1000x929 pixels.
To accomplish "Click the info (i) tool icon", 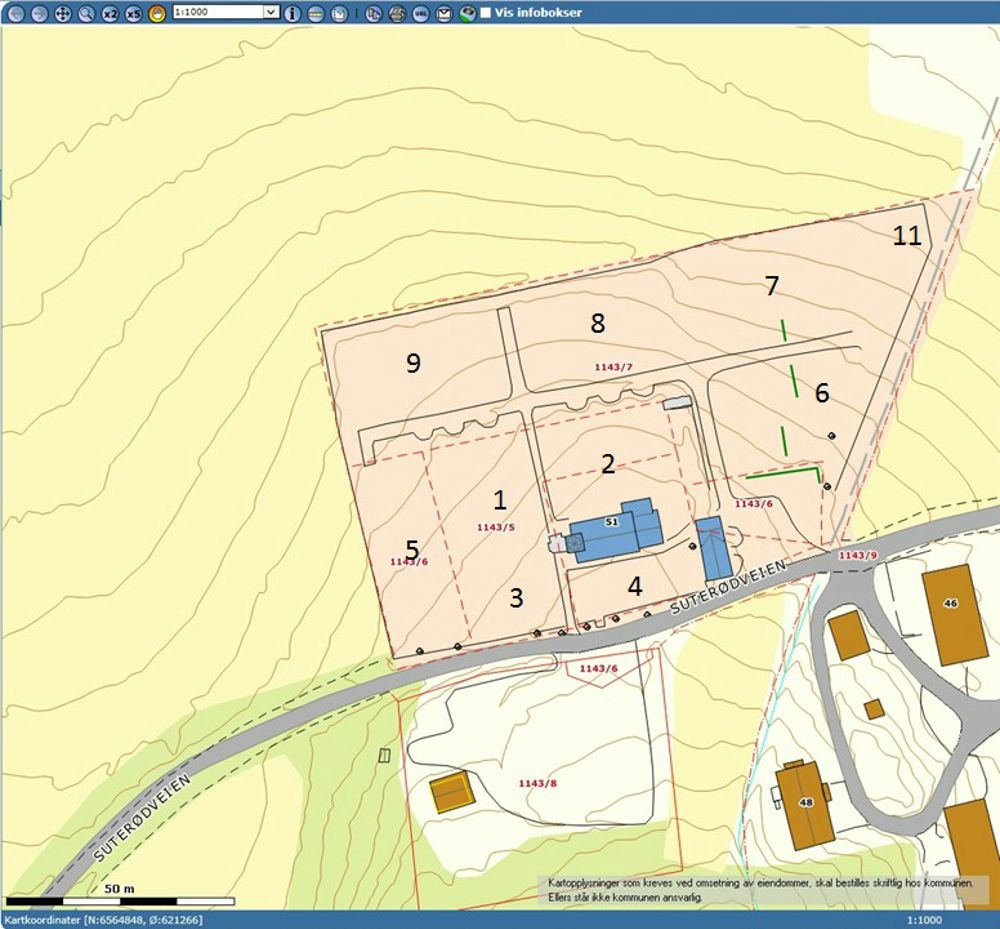I will (x=292, y=13).
